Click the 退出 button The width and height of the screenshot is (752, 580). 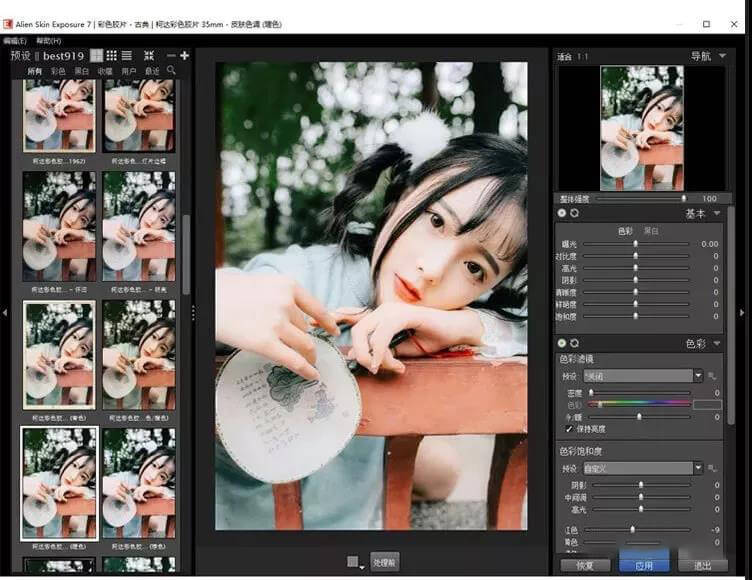point(703,566)
